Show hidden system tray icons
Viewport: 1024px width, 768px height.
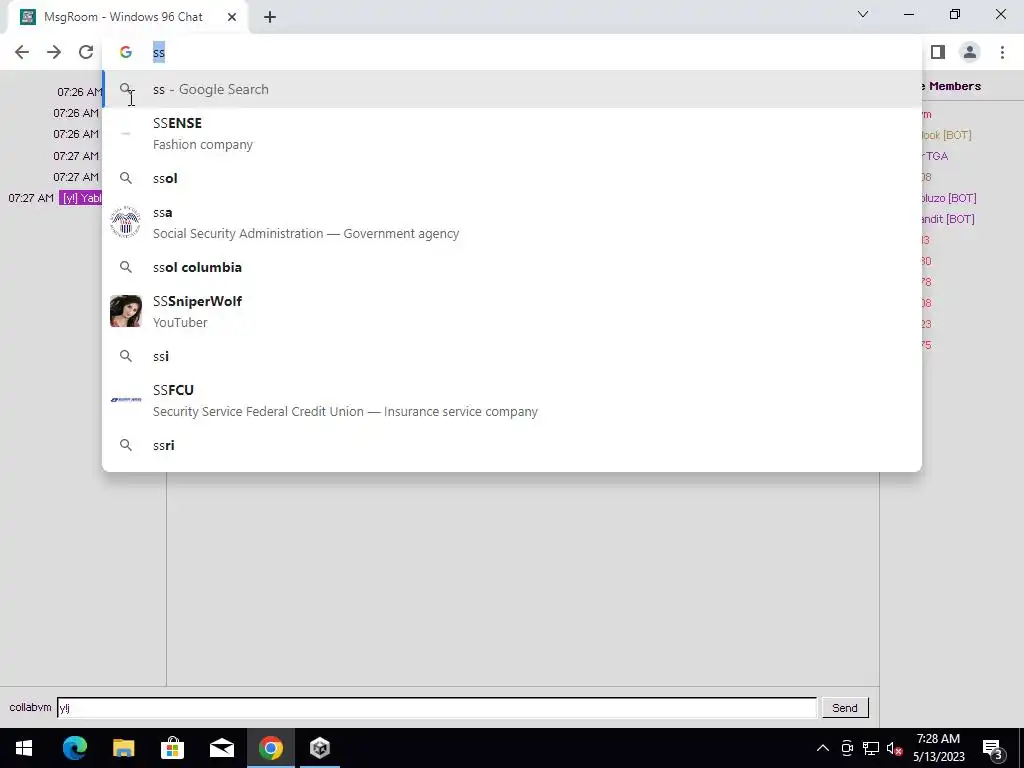click(x=823, y=748)
